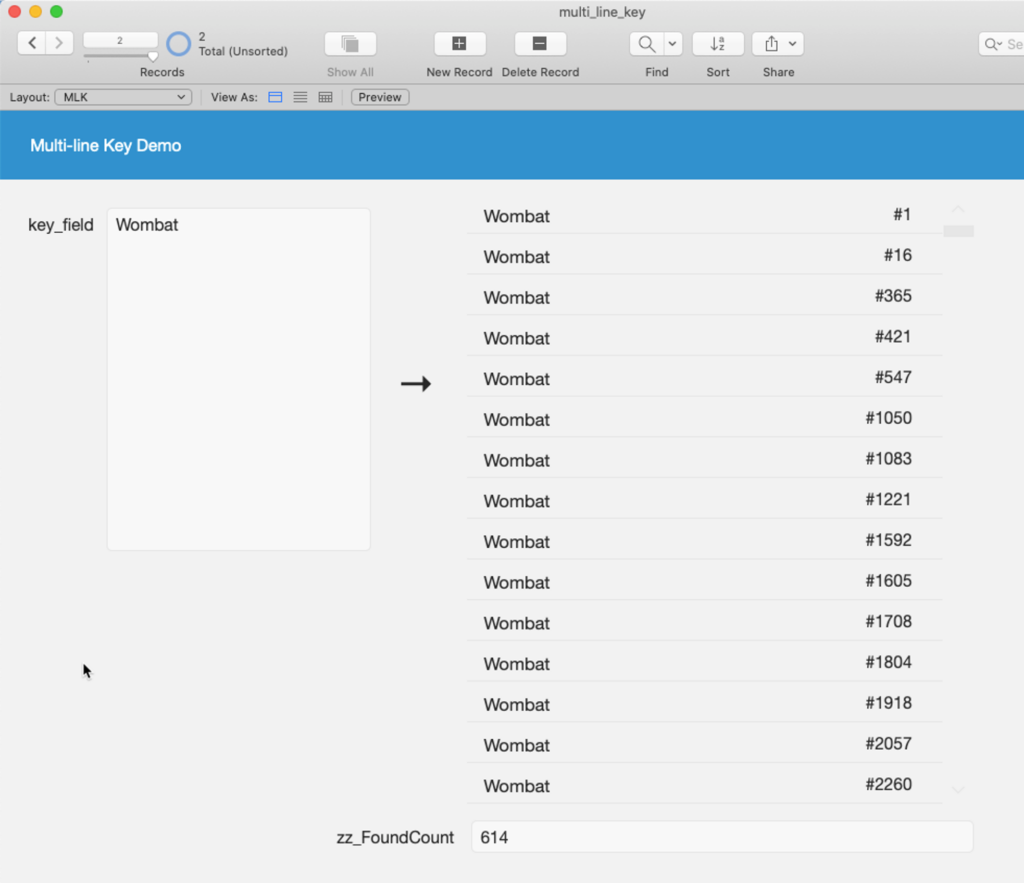This screenshot has width=1024, height=883.
Task: Click the Sort records icon
Action: (717, 44)
